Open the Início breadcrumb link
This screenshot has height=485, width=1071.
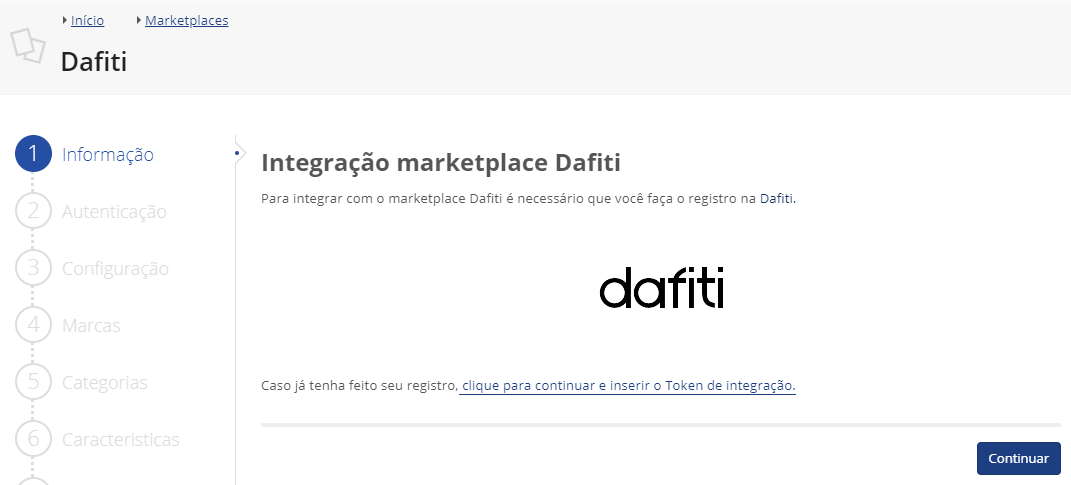[87, 20]
